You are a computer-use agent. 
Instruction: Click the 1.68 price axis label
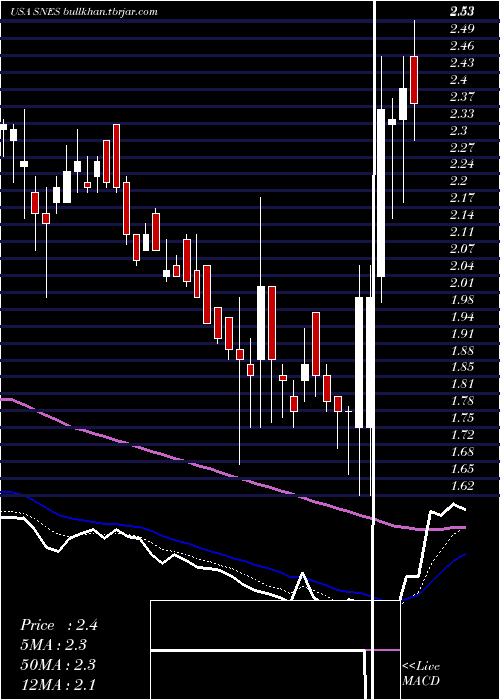tap(462, 452)
